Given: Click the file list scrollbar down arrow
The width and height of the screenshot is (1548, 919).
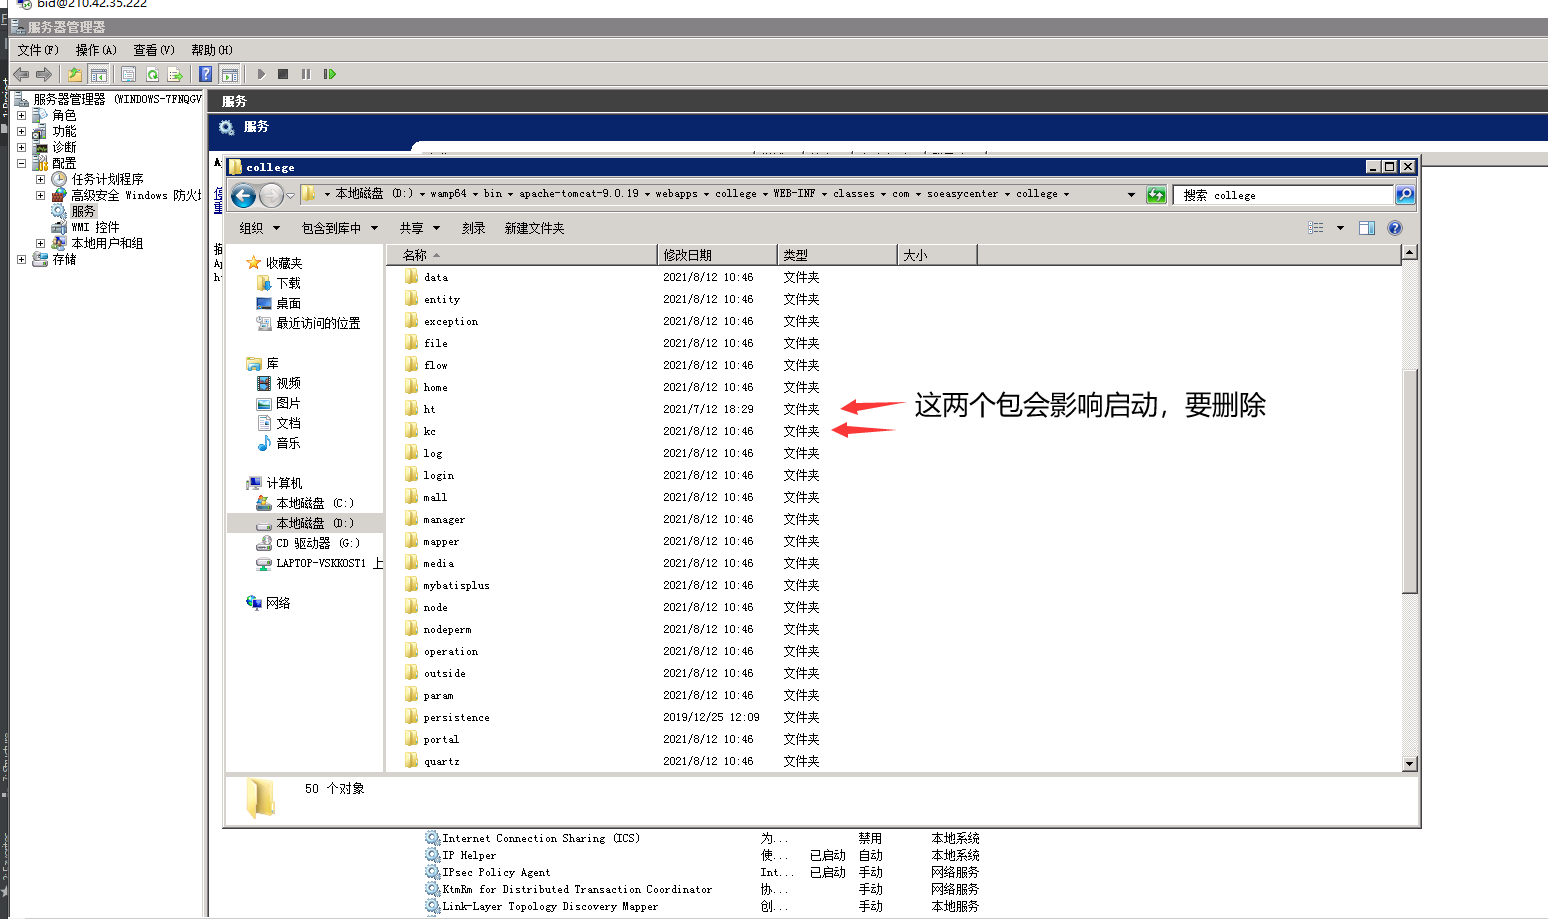Looking at the screenshot, I should [1410, 764].
